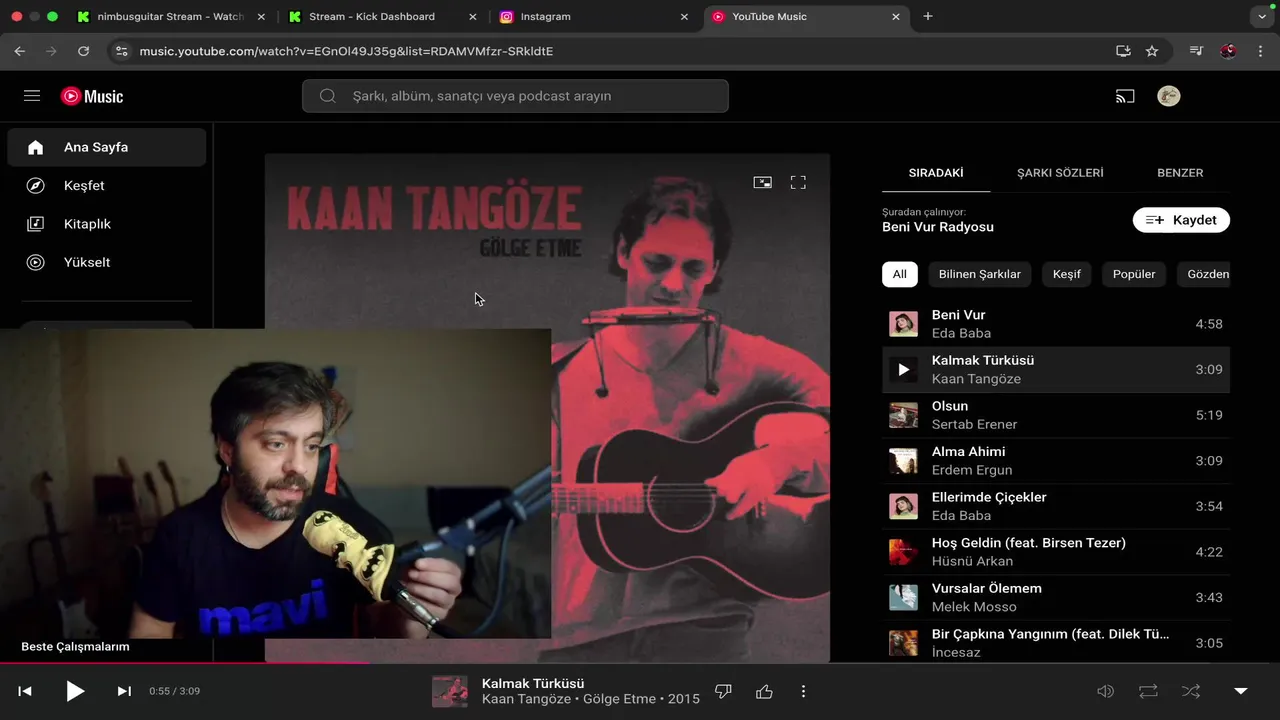1280x720 pixels.
Task: Select Vursalar Ölemem in queue
Action: 1056,598
